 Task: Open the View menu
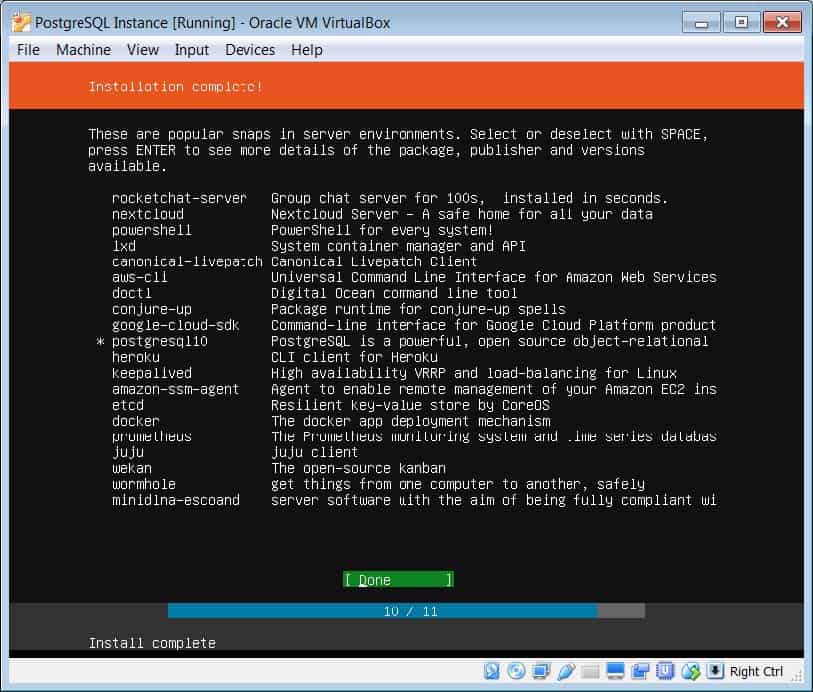point(143,50)
